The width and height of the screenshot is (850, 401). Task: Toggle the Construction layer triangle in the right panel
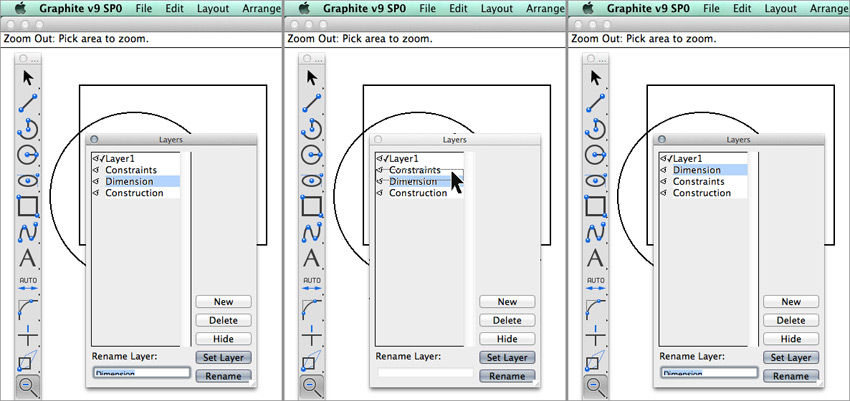click(x=663, y=193)
